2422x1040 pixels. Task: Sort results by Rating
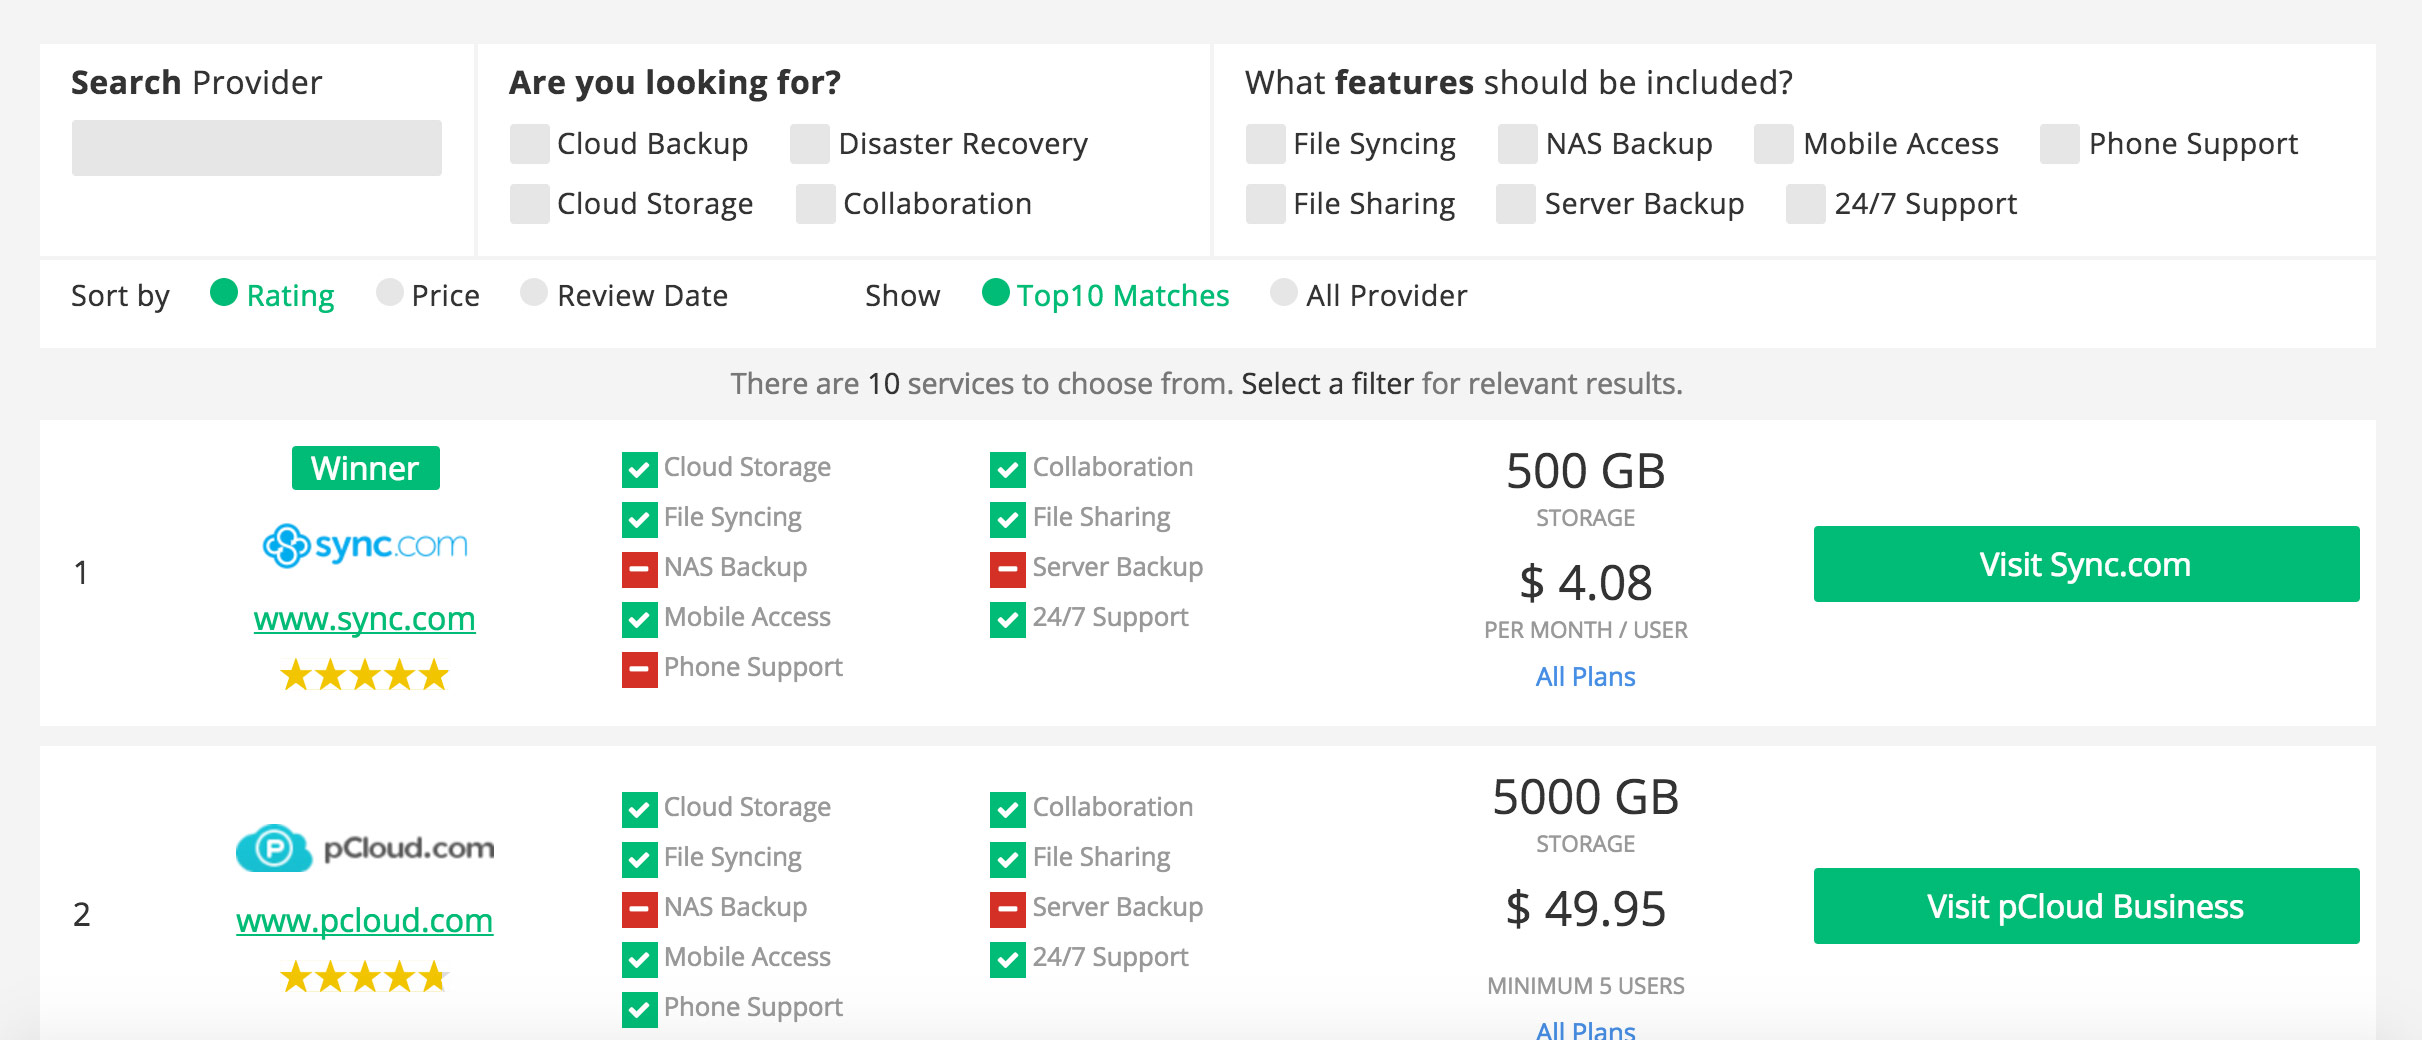pyautogui.click(x=224, y=293)
